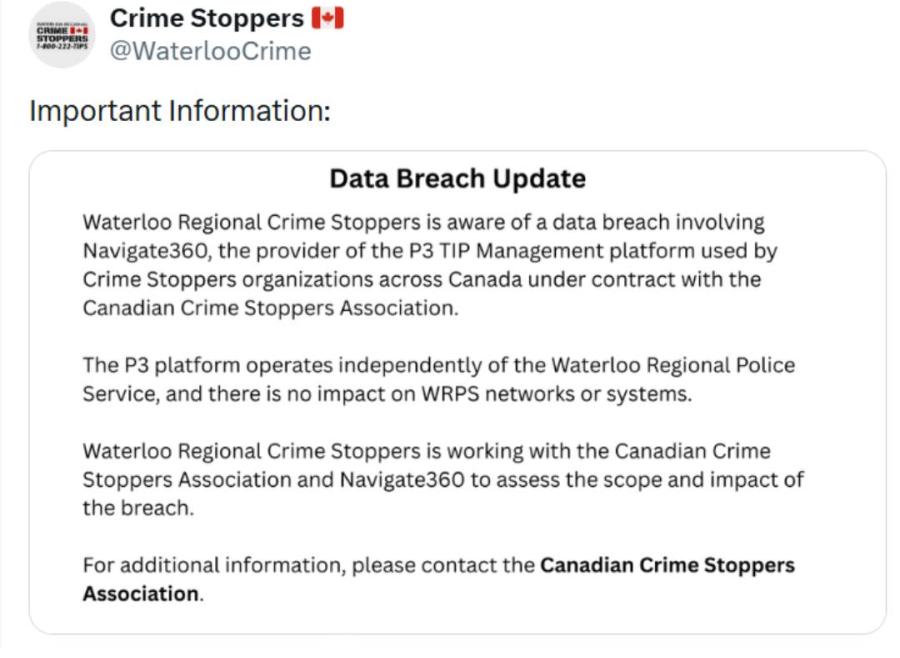The image size is (900, 658).
Task: Open the @WaterlooCrime handle link
Action: point(211,51)
